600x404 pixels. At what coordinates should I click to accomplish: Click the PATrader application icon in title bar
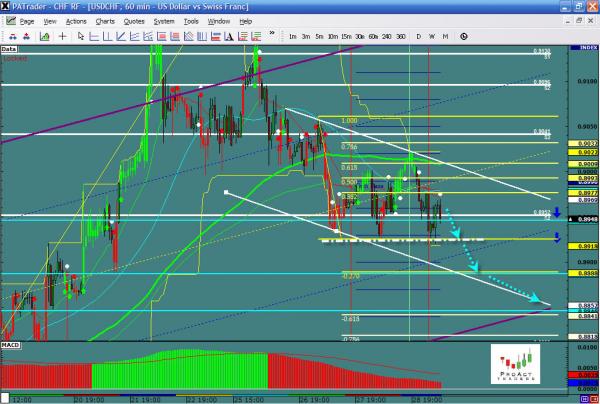[x=7, y=6]
